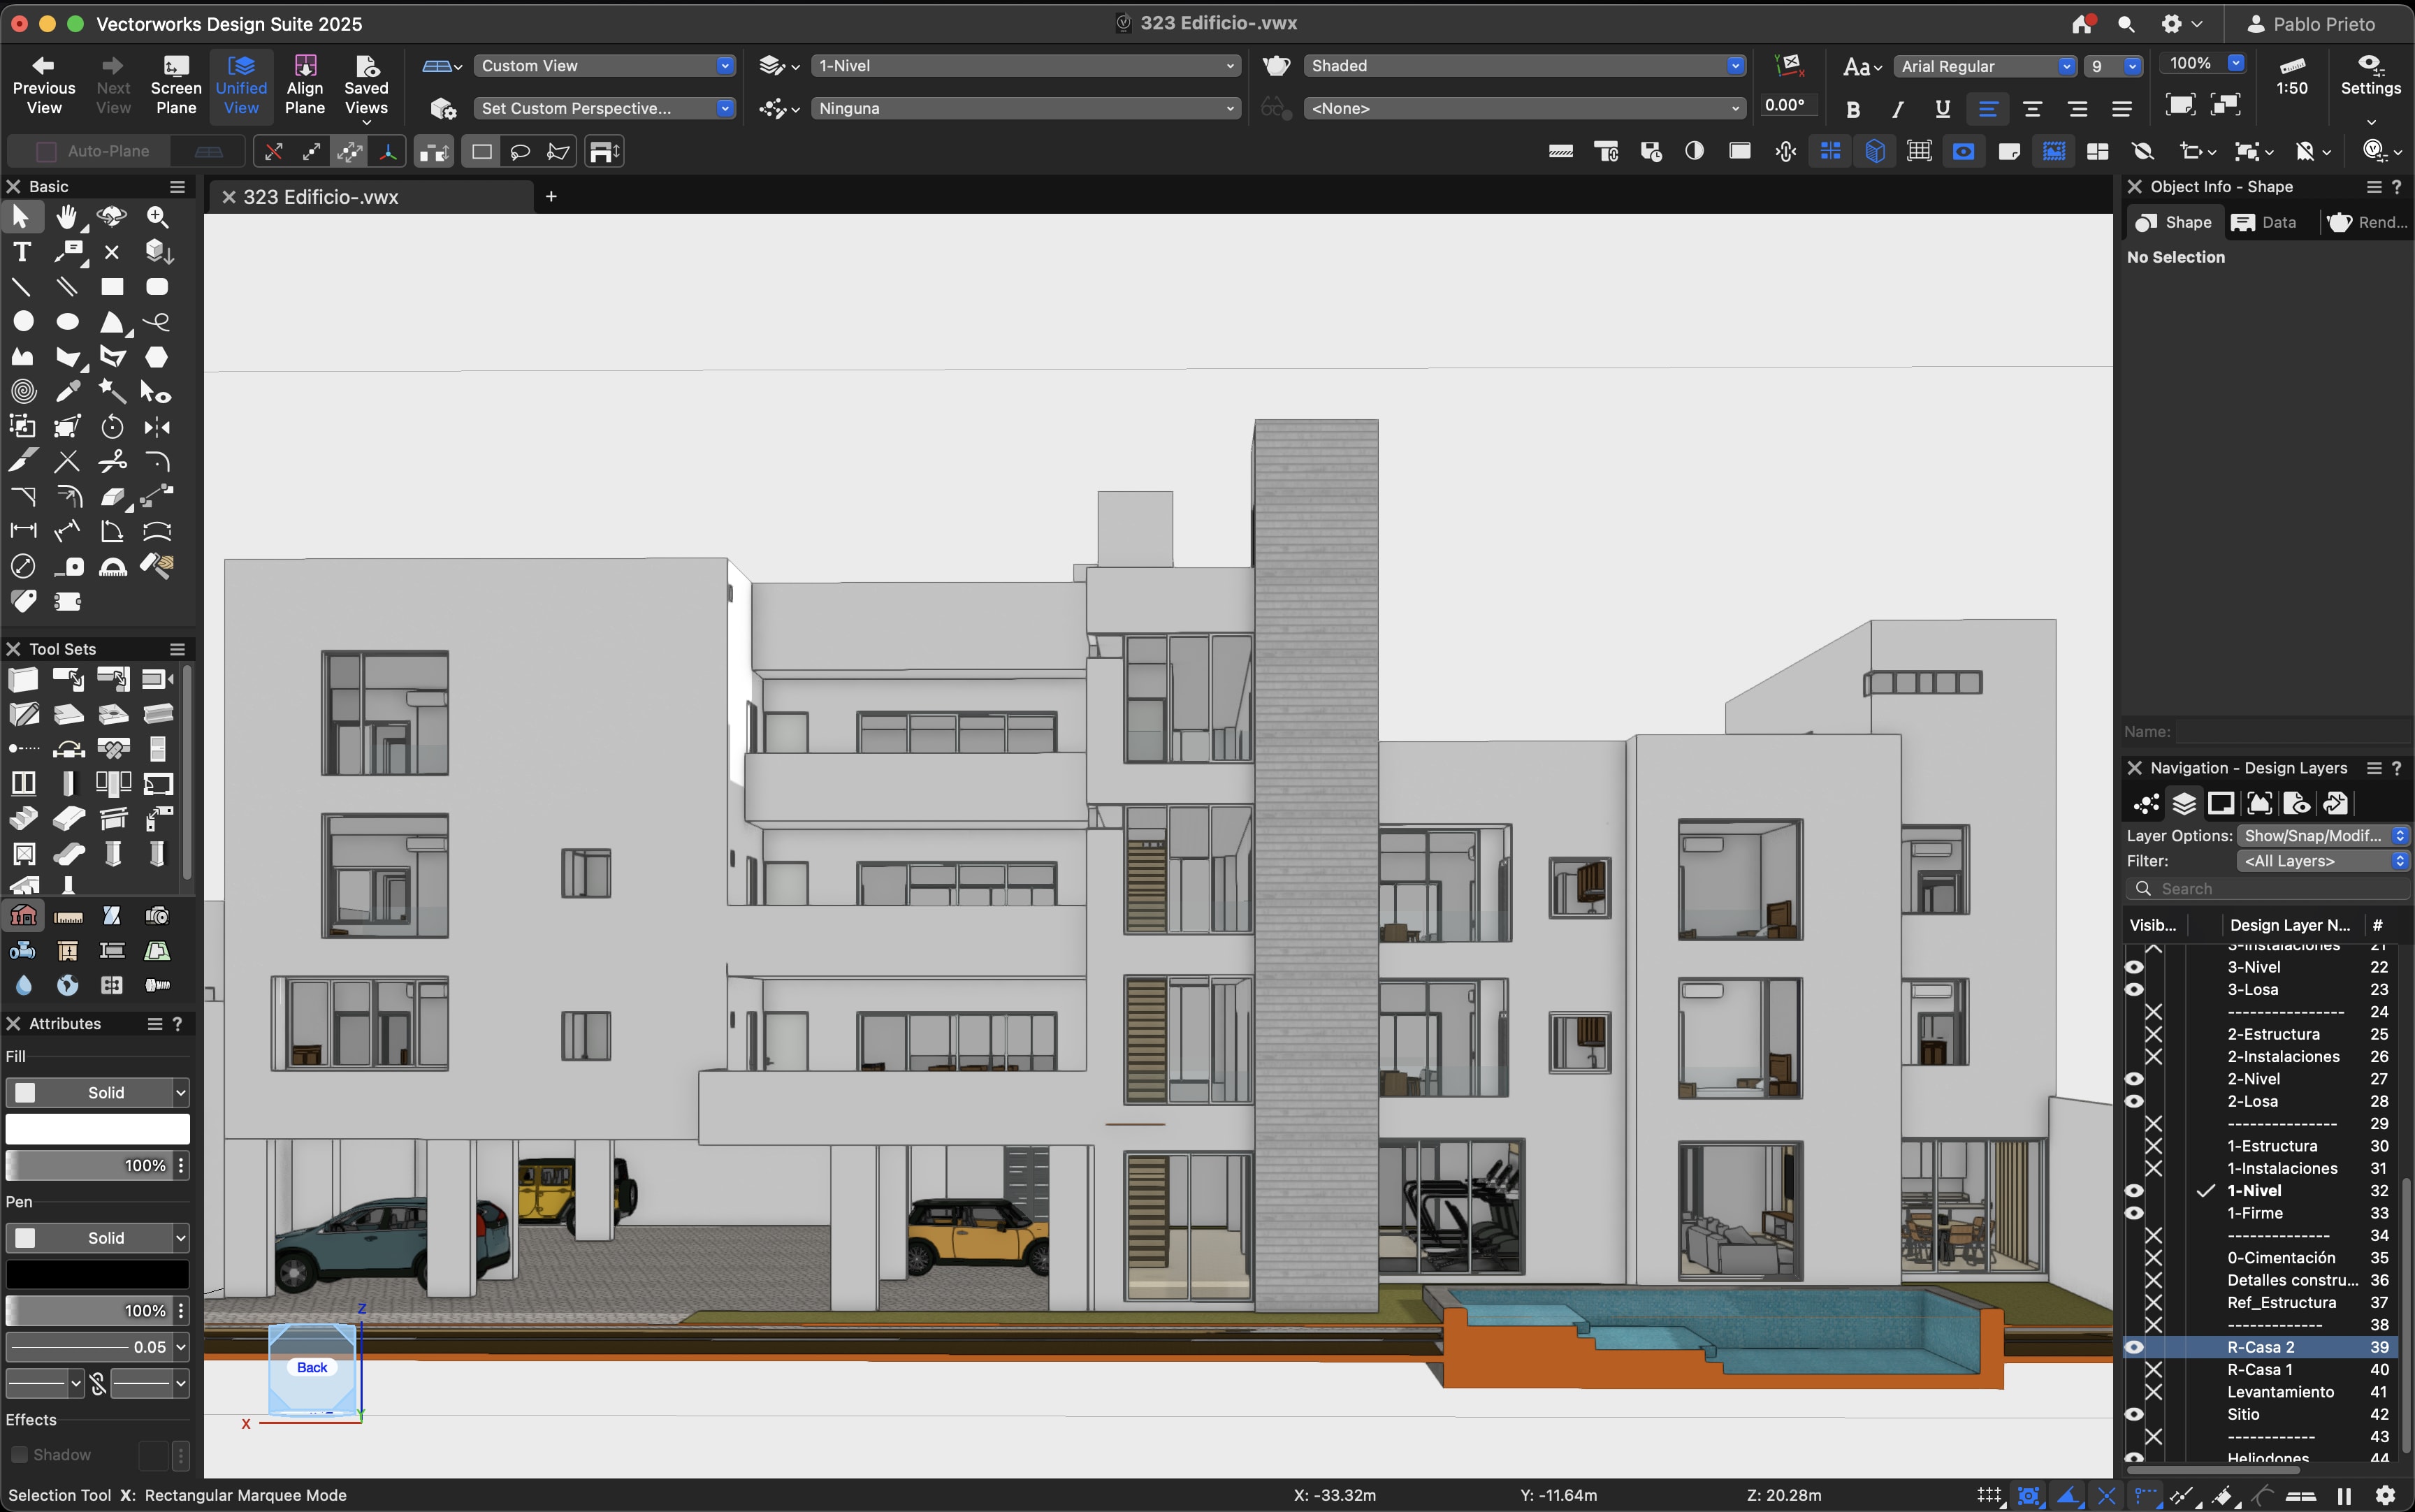
Task: Select the Pan hand tool
Action: 66,217
